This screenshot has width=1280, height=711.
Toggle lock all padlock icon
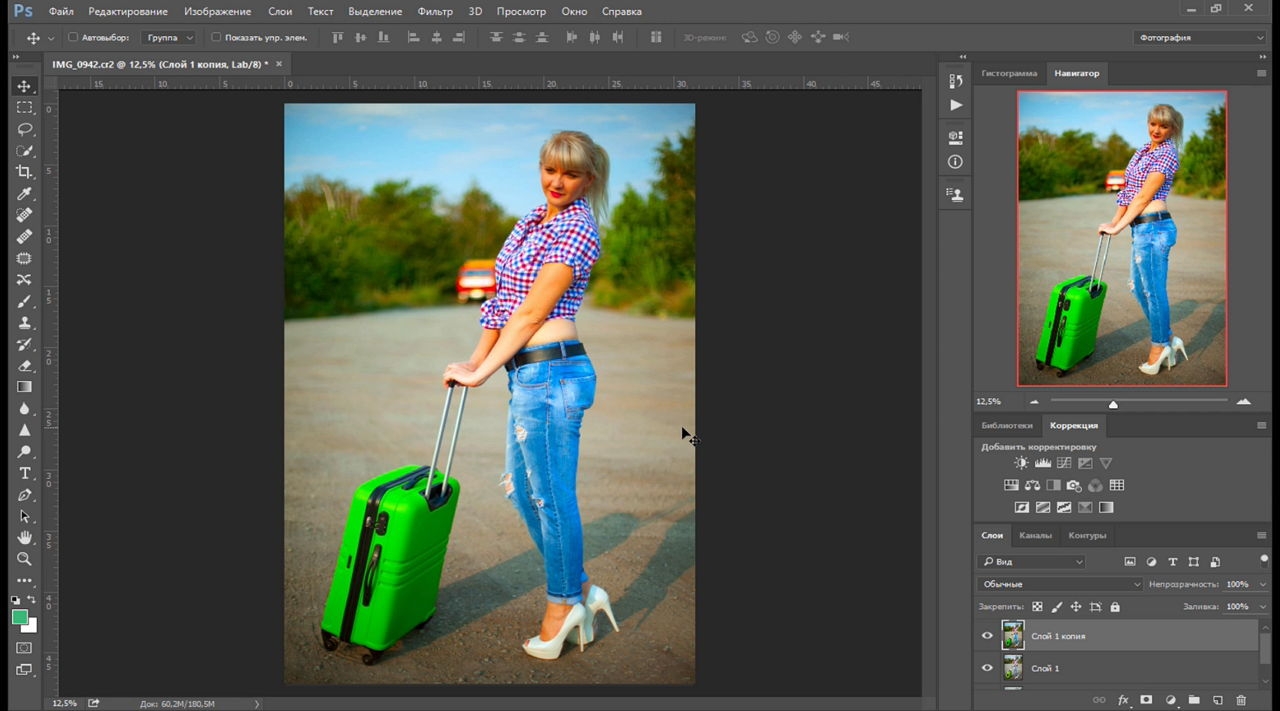[x=1115, y=607]
